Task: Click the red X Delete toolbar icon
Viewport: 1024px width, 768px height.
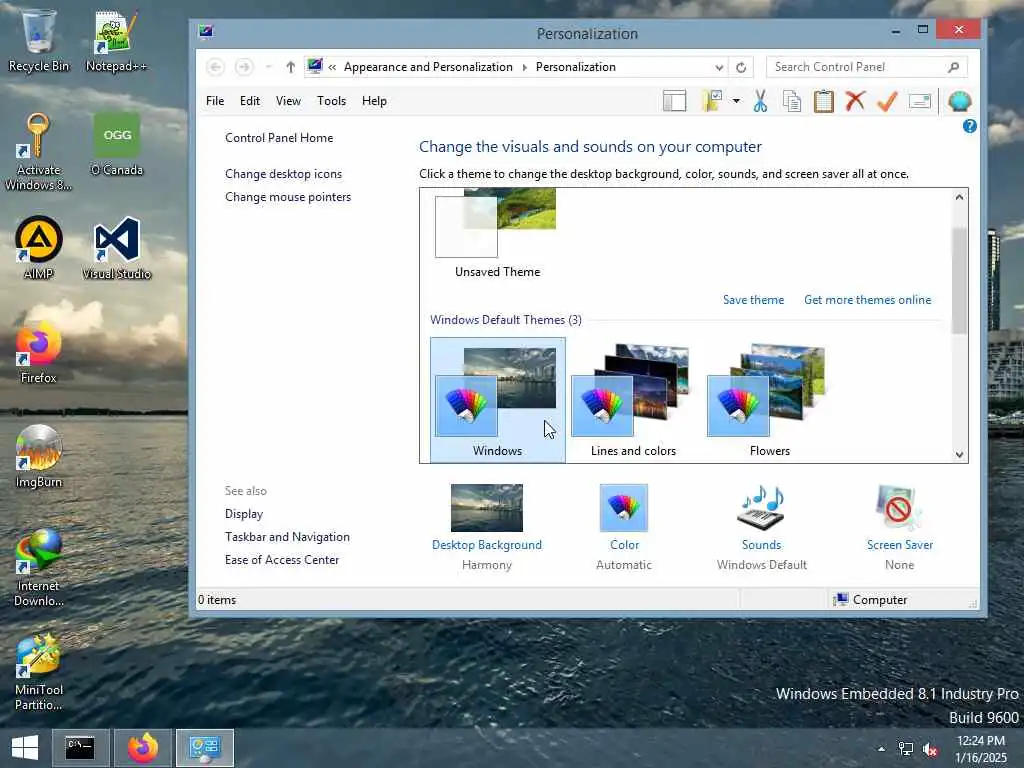Action: (855, 101)
